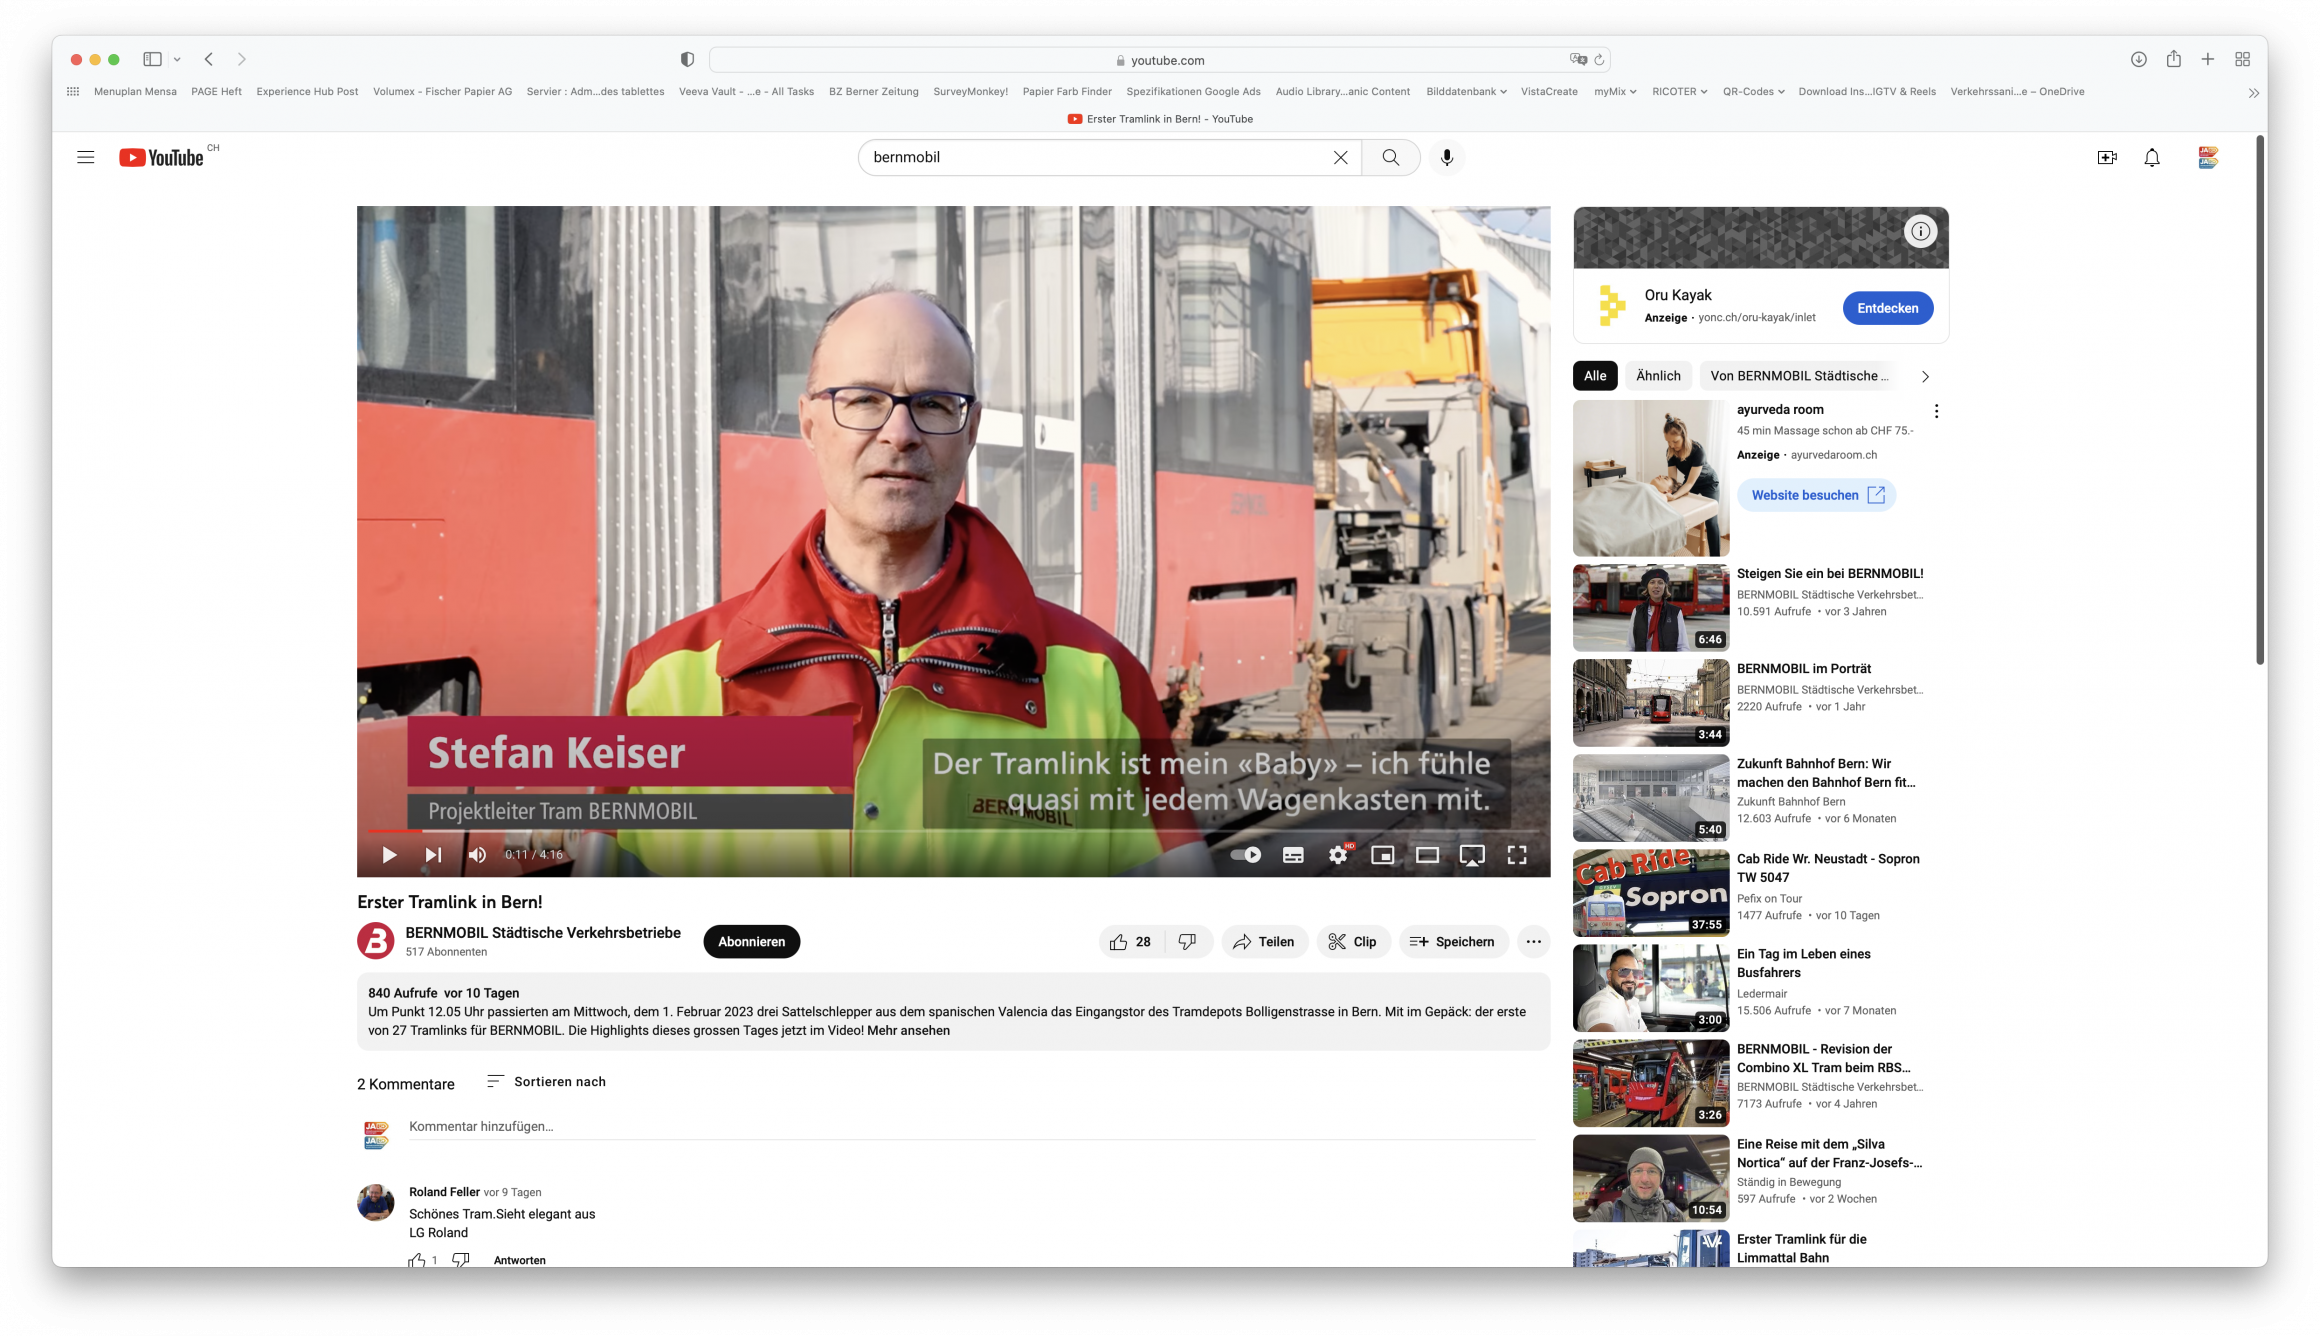Viewport: 2320px width, 1336px height.
Task: Open Sortieren nach sort menu
Action: pyautogui.click(x=546, y=1082)
